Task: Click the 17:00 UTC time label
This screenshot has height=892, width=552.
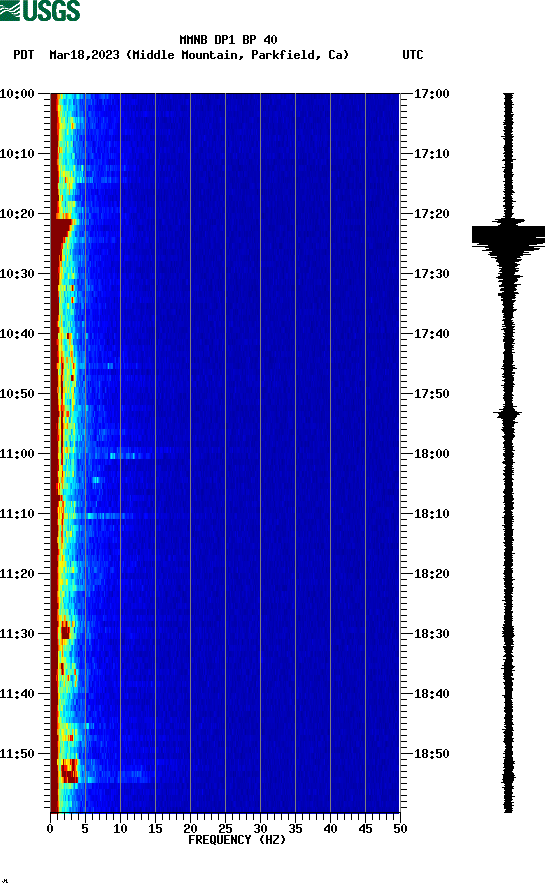Action: tap(431, 93)
